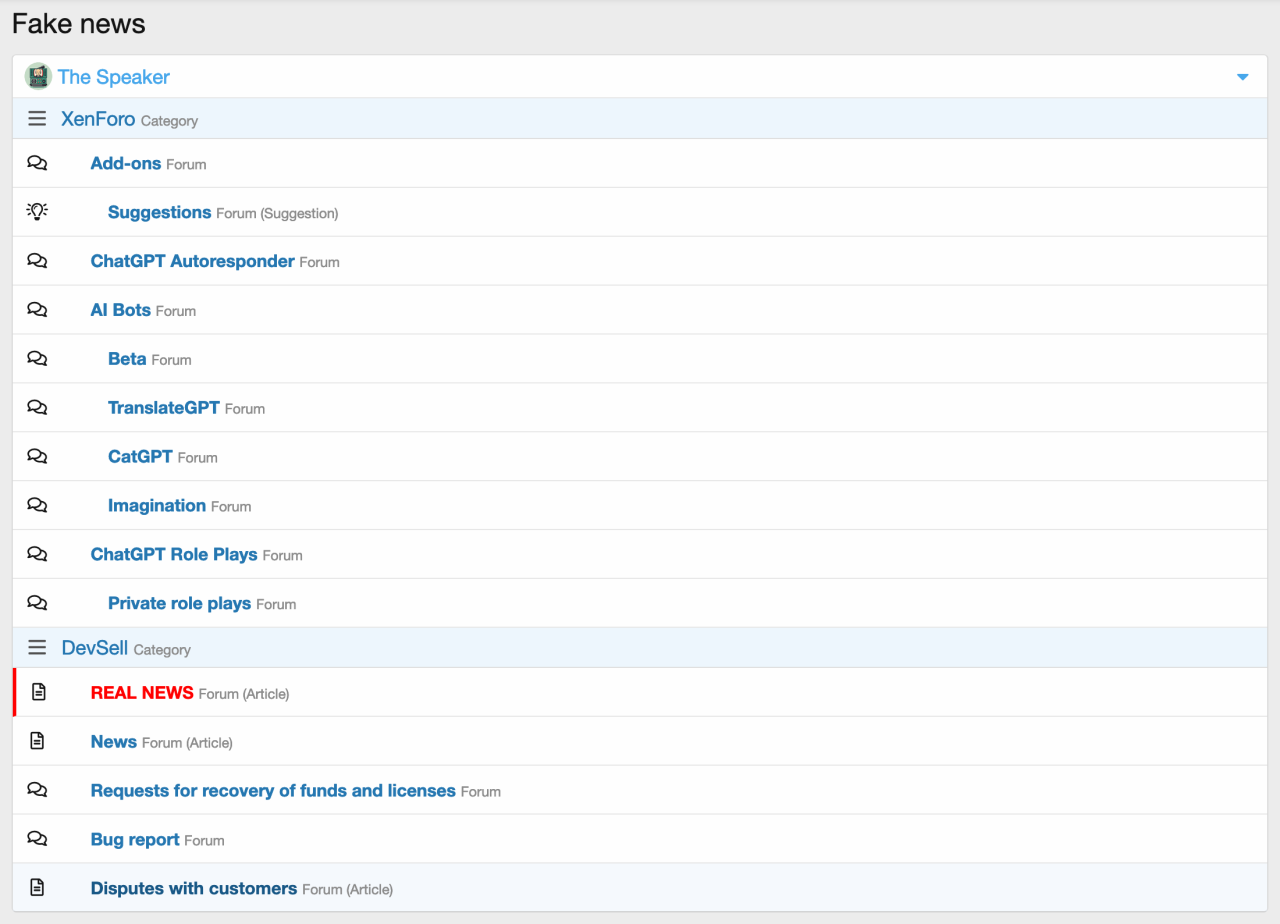Open the Private role plays forum
The image size is (1280, 924).
179,603
